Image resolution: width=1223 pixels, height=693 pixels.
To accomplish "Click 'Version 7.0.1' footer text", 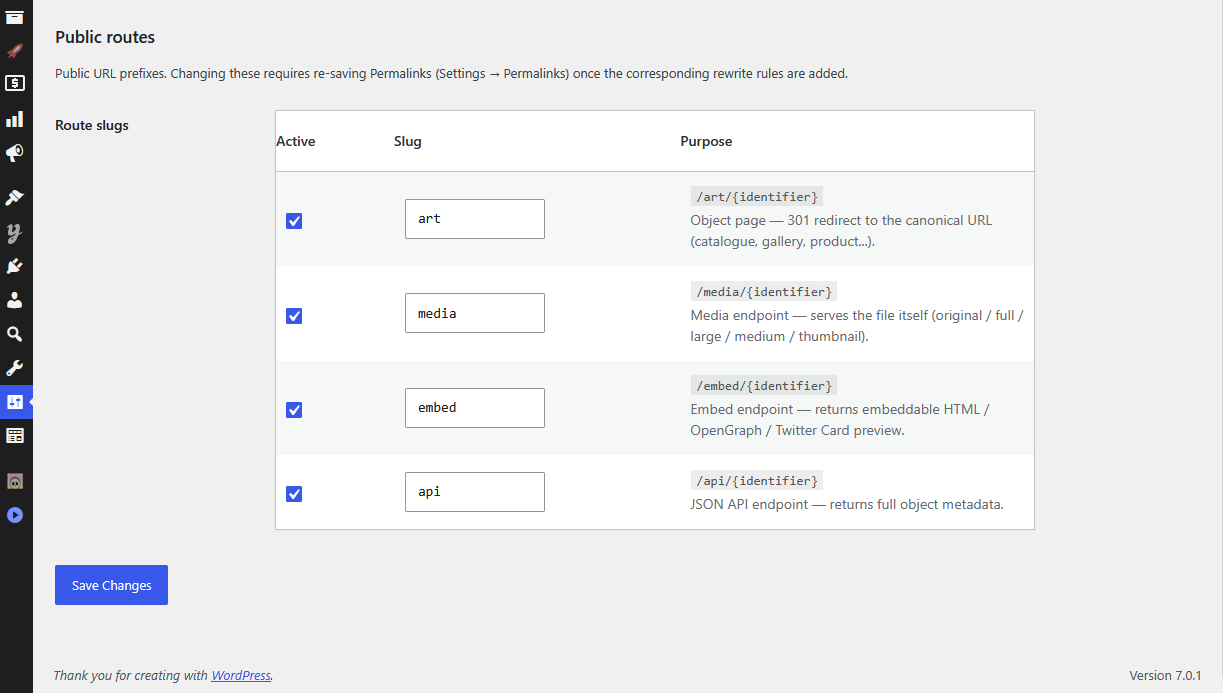I will coord(1165,675).
